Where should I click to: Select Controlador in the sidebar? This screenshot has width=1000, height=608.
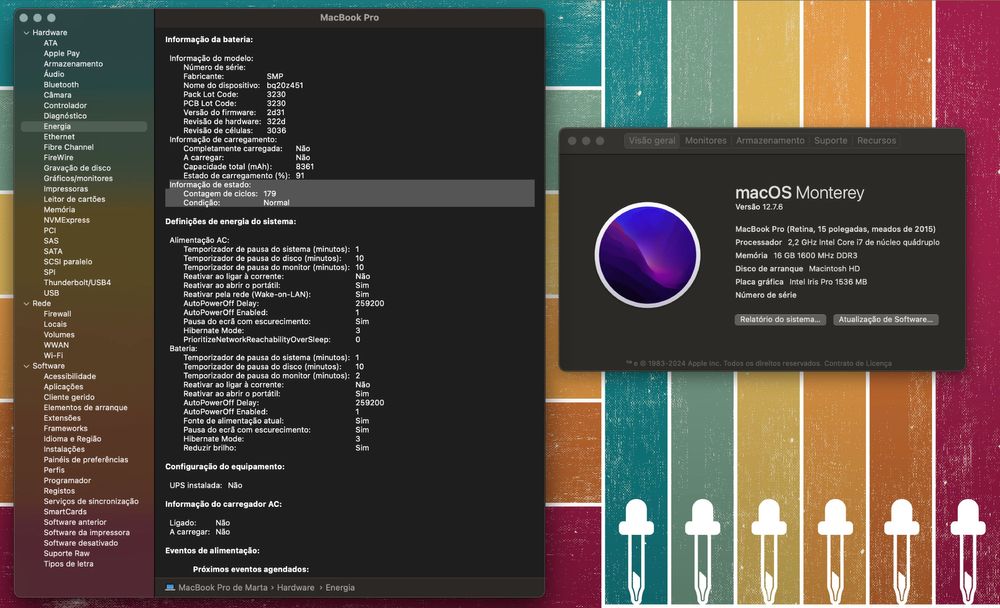65,105
